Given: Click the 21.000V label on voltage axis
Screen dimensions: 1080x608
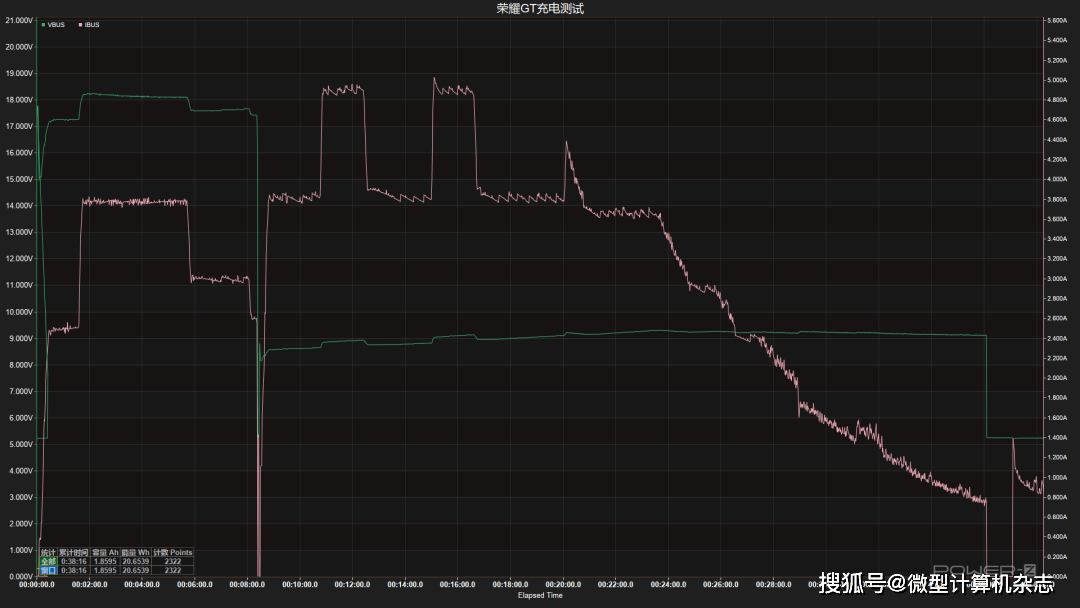Looking at the screenshot, I should tap(19, 21).
